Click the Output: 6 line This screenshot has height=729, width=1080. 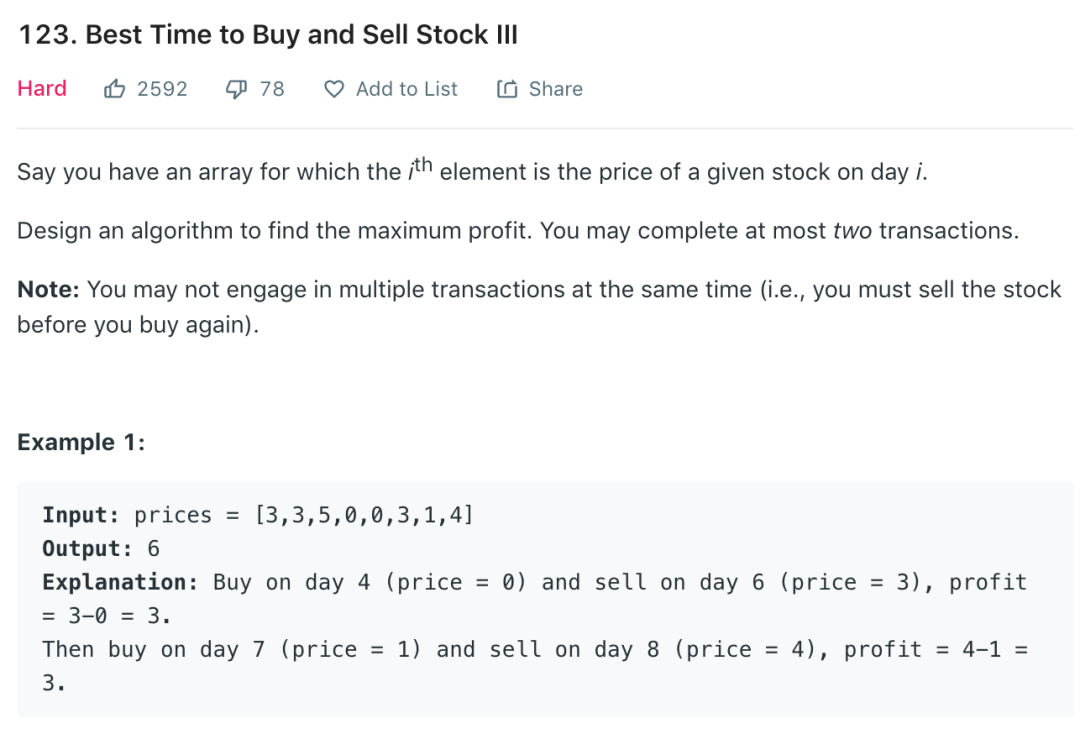click(101, 549)
